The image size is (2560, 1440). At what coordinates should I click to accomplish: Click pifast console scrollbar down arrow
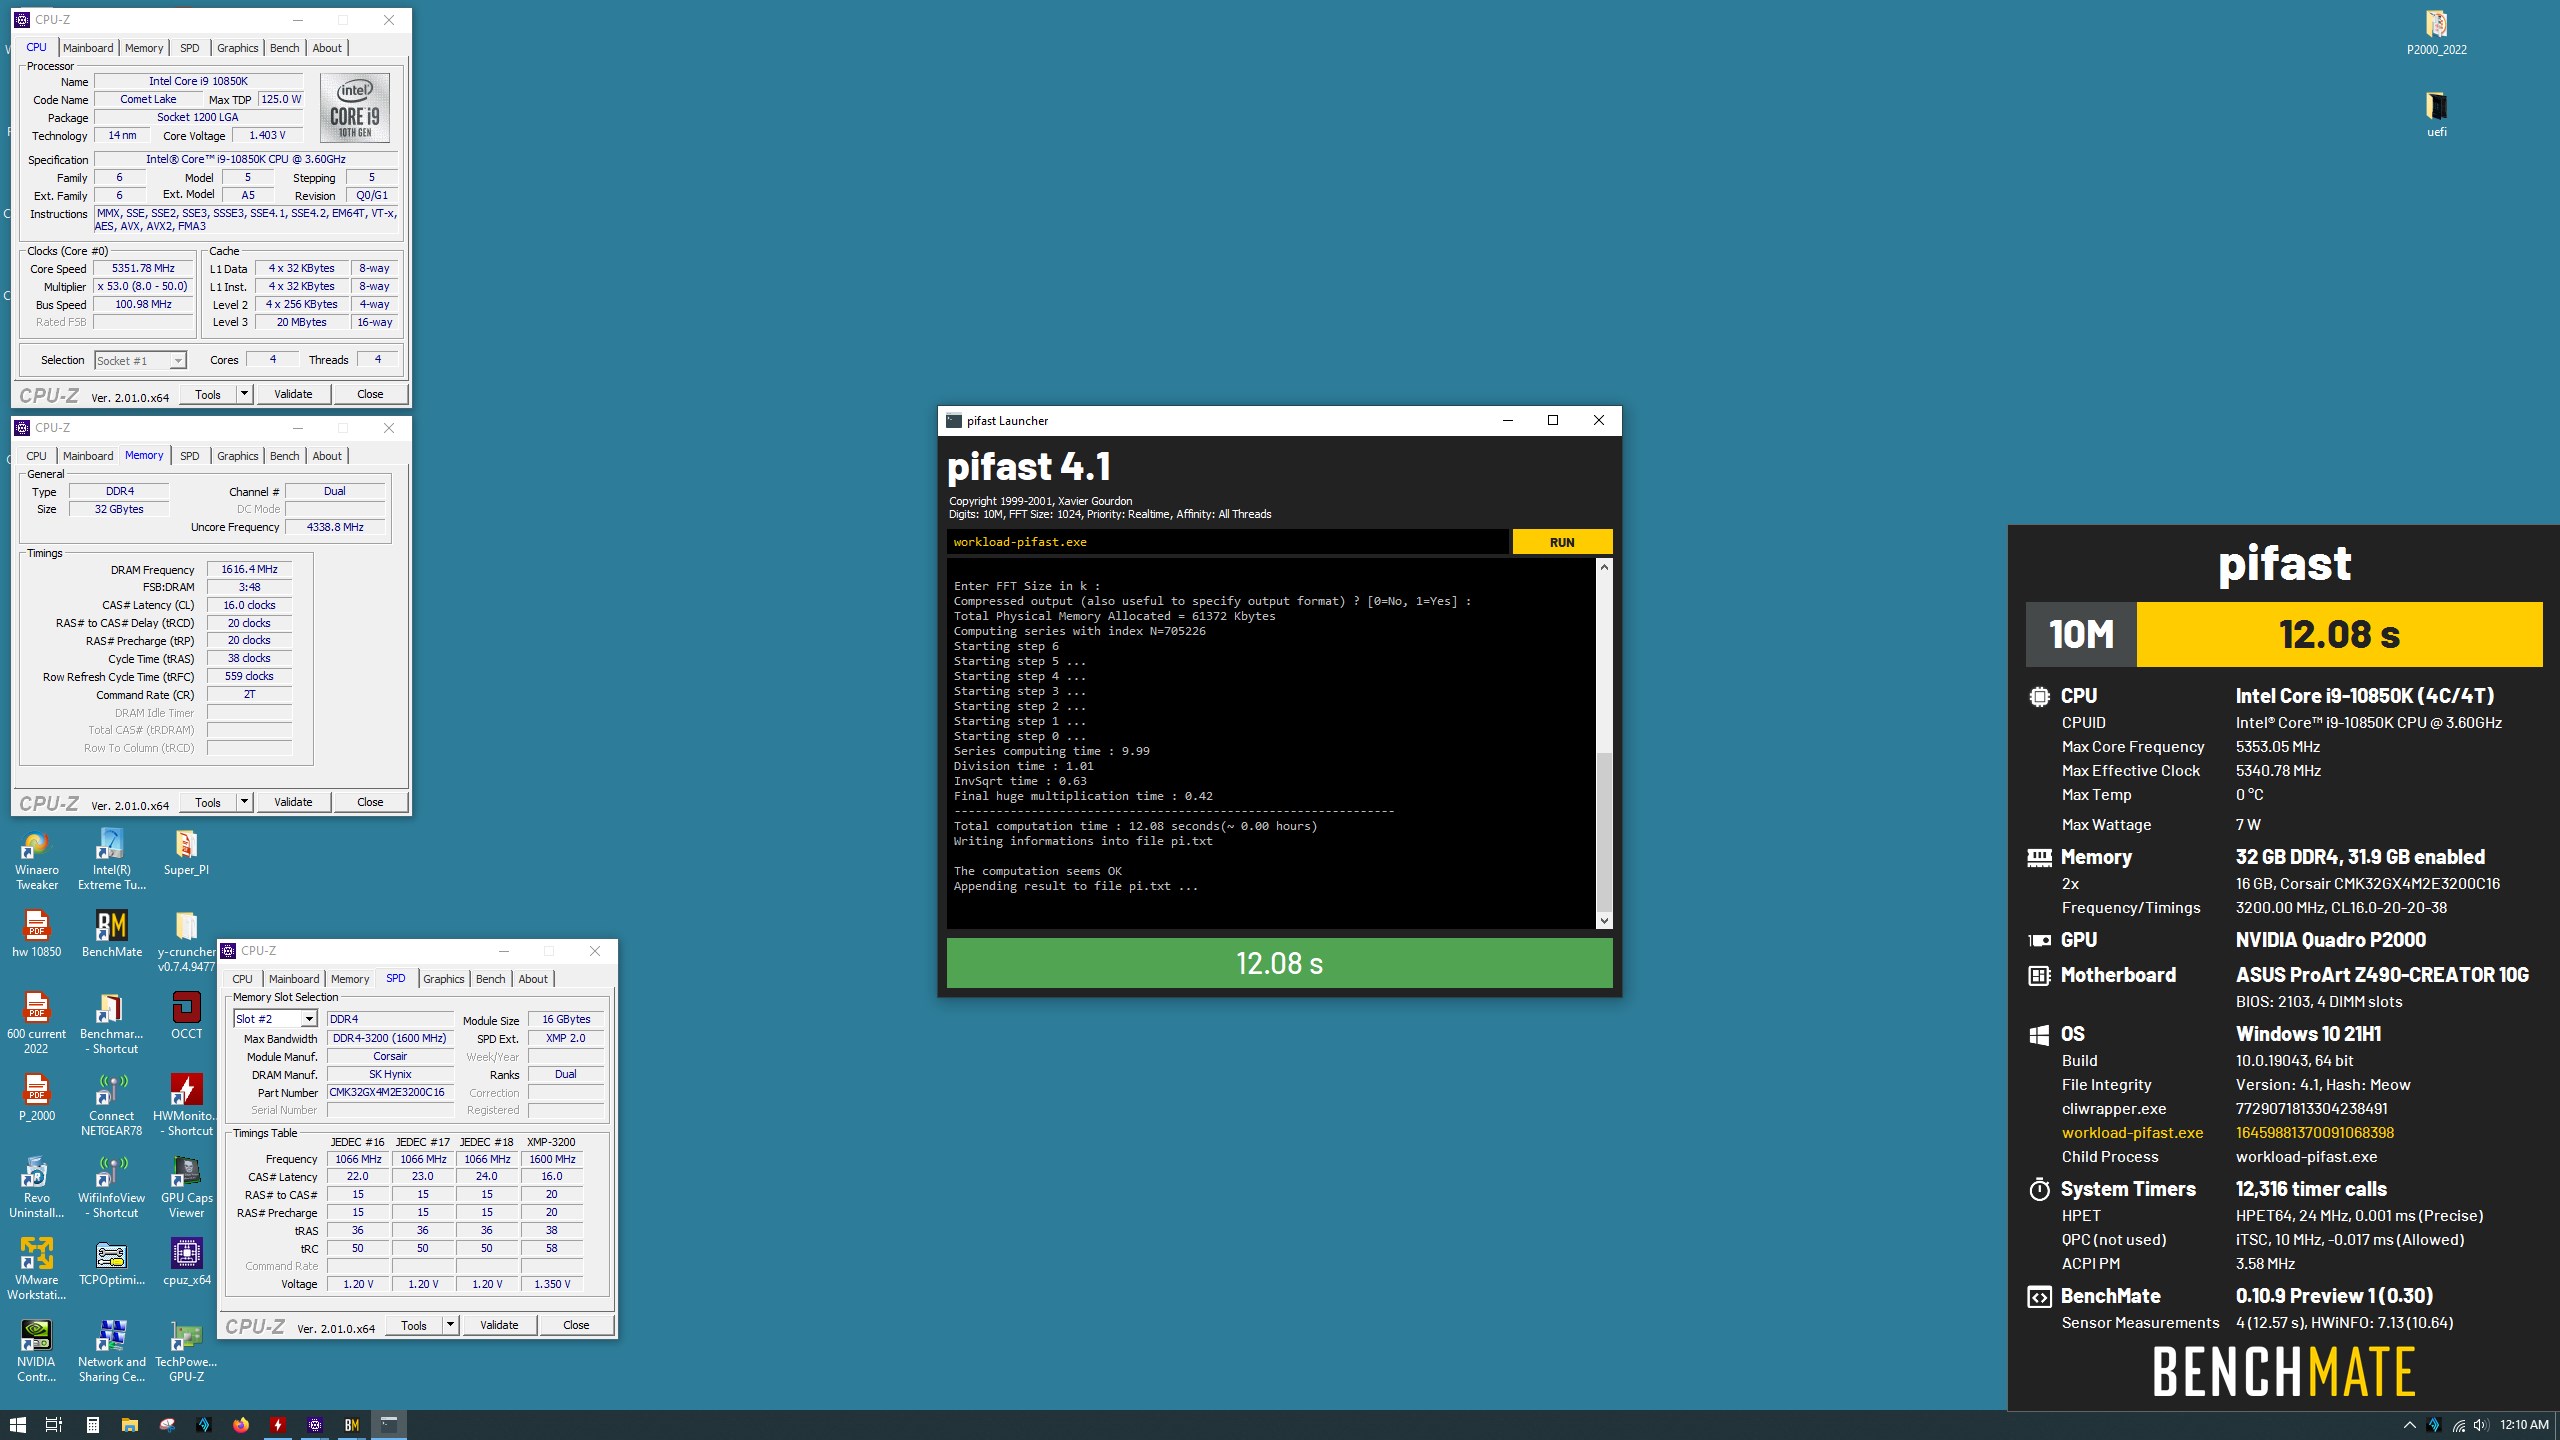1604,921
